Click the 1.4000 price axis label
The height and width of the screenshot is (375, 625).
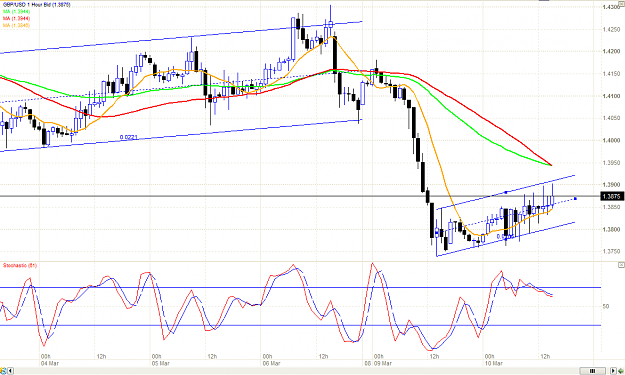[612, 140]
